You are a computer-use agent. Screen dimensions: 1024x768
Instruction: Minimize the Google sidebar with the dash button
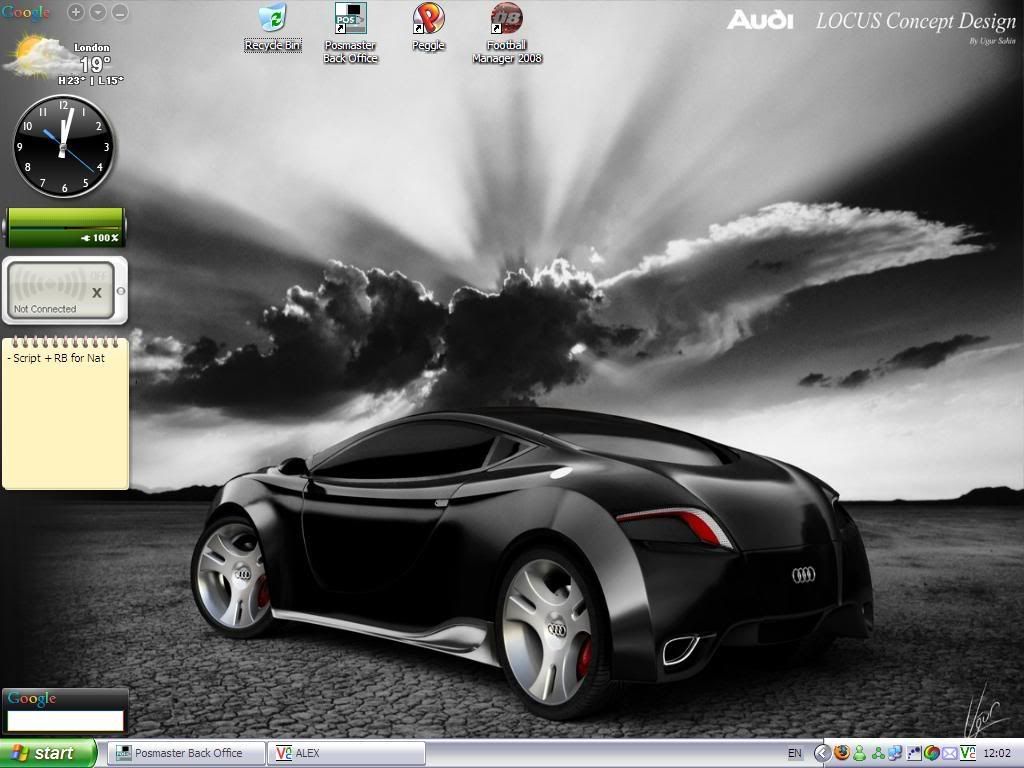(120, 12)
